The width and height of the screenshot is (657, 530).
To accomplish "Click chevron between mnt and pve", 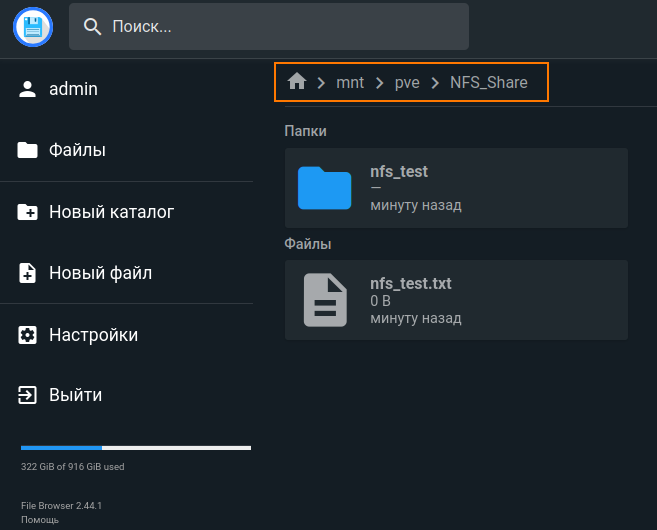I will tap(379, 83).
